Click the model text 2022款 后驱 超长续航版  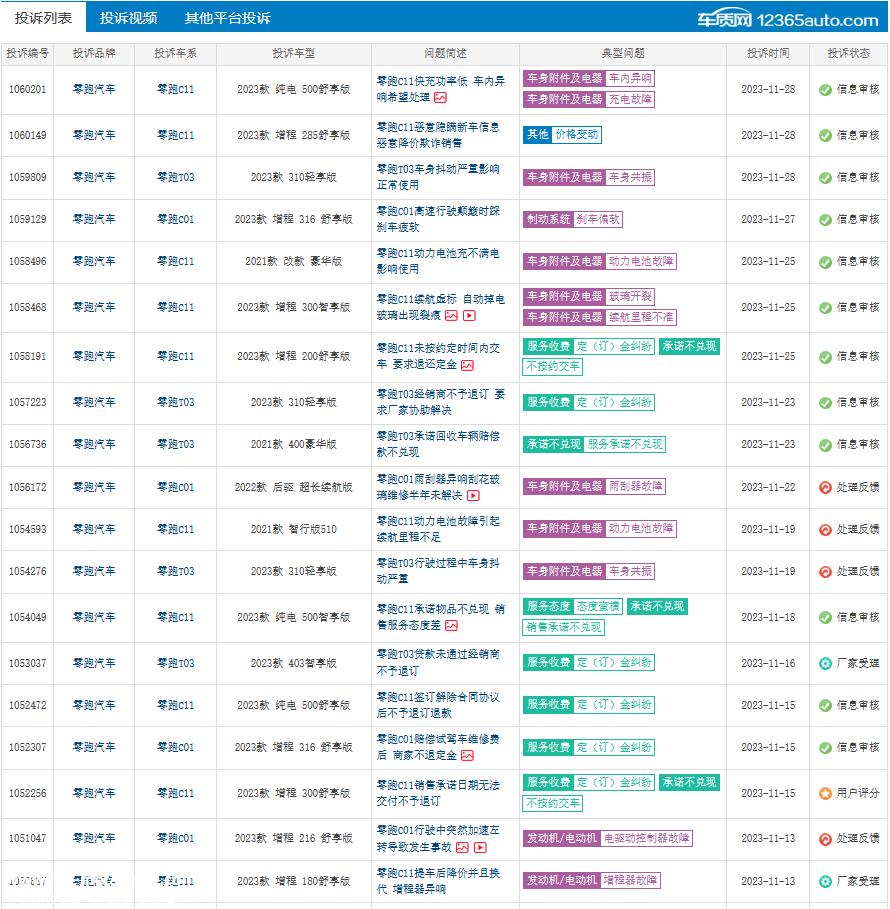(x=293, y=487)
